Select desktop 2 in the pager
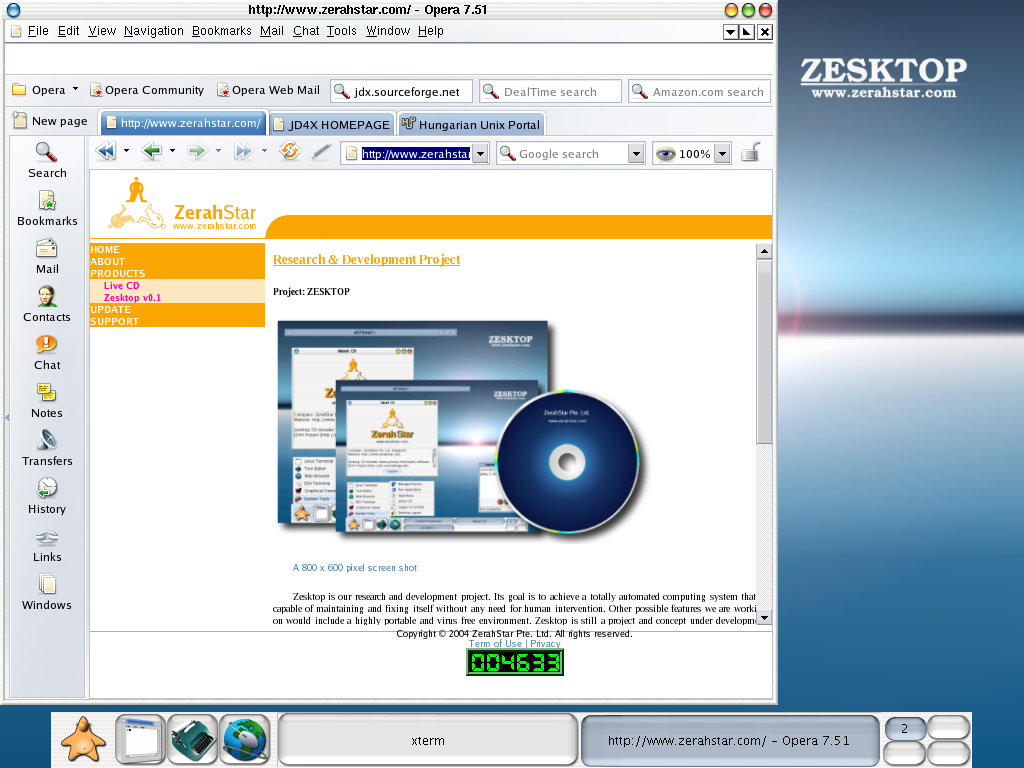1024x768 pixels. (x=904, y=729)
